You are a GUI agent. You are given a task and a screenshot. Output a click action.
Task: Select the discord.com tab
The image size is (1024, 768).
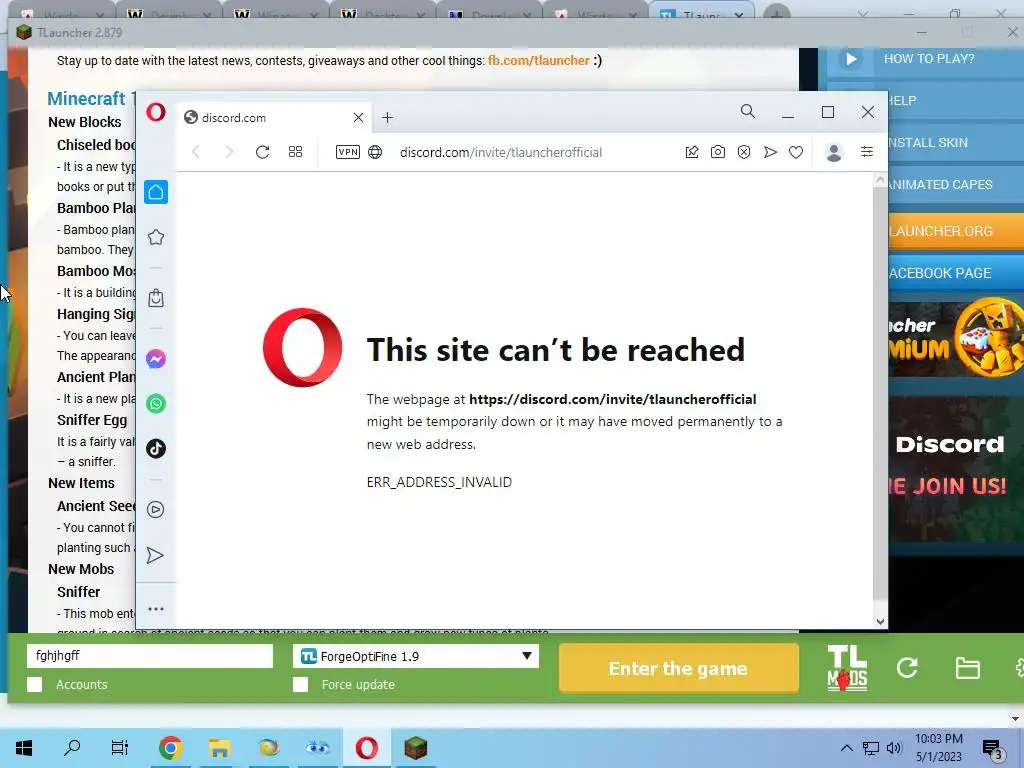[x=274, y=118]
